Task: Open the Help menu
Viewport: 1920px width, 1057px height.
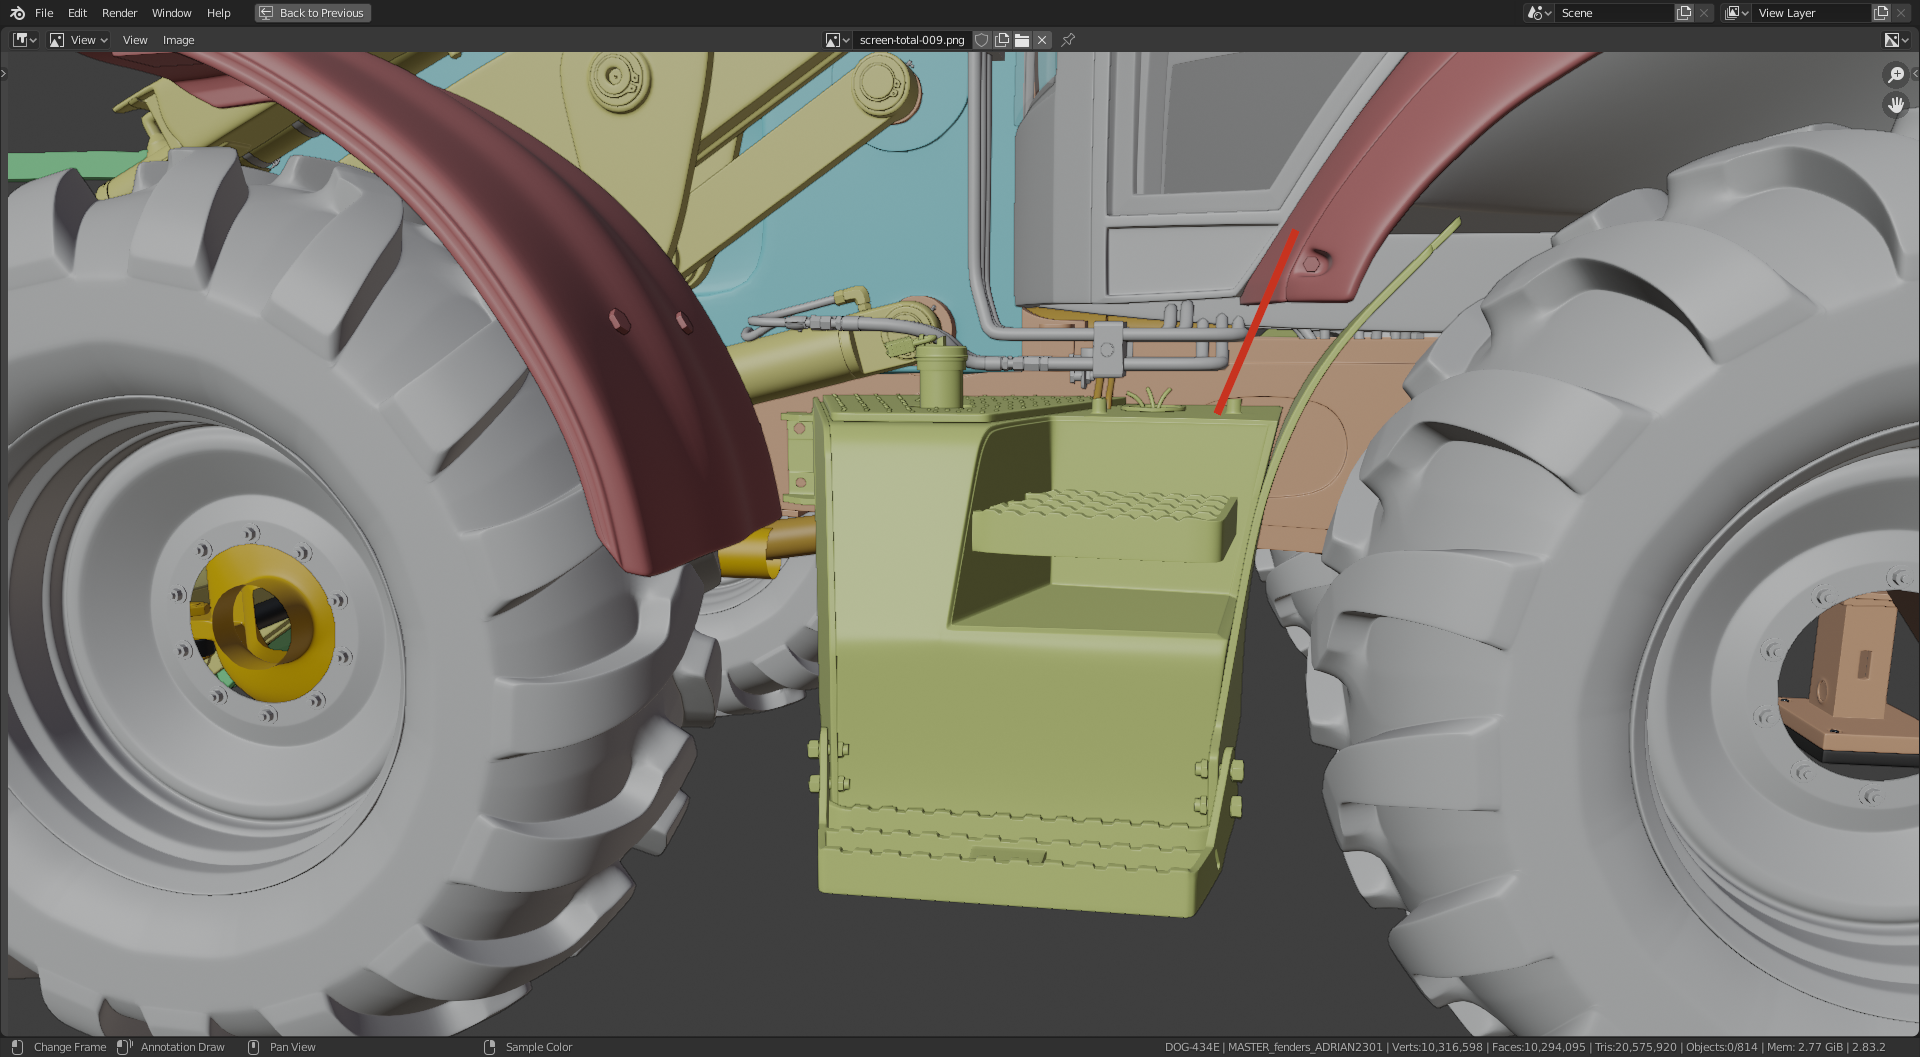Action: pos(218,13)
